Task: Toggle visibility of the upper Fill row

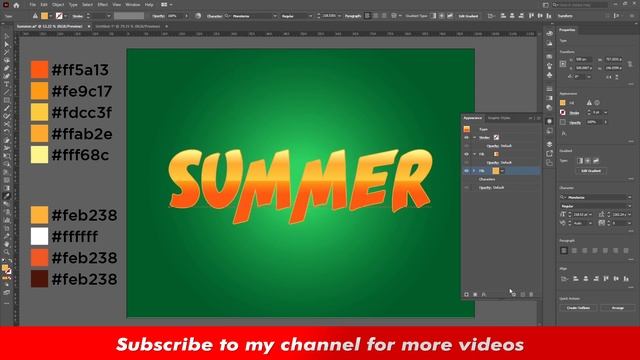Action: 466,154
